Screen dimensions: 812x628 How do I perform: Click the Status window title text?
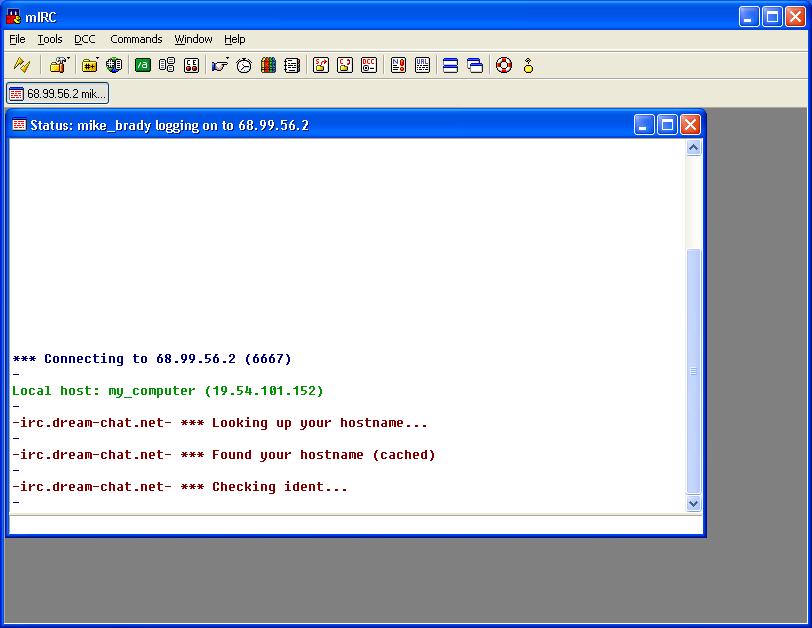[x=169, y=125]
